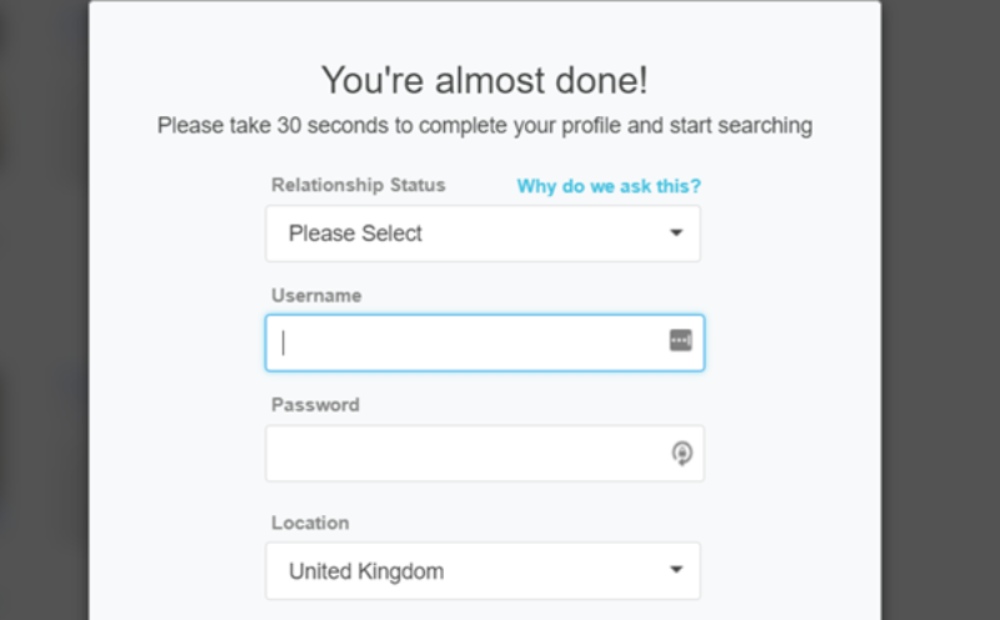Open the 'Please Select' combo box
Viewport: 1000px width, 620px height.
[x=482, y=234]
